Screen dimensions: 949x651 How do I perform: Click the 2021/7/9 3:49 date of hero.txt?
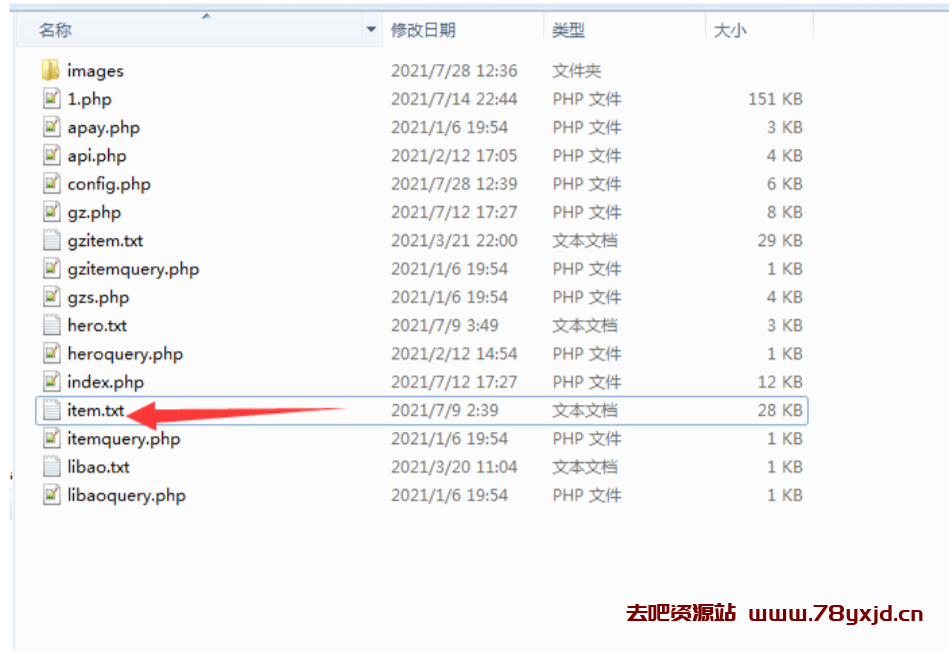click(x=445, y=326)
